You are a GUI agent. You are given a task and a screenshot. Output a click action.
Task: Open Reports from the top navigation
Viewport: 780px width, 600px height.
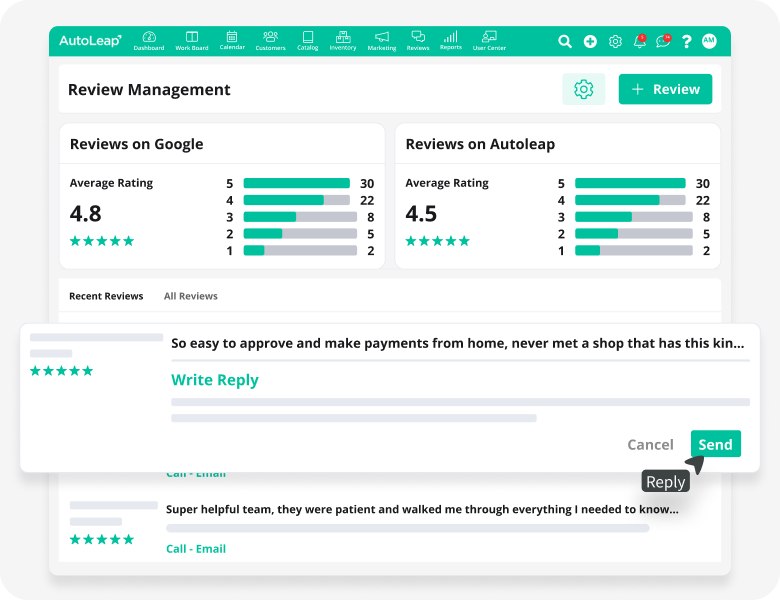click(451, 40)
